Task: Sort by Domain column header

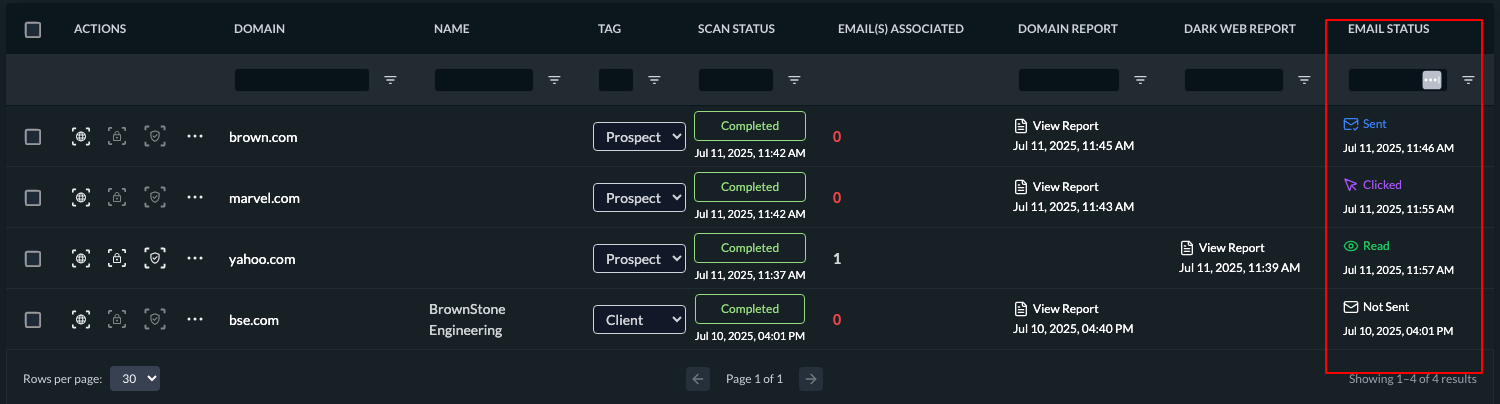Action: pyautogui.click(x=259, y=29)
